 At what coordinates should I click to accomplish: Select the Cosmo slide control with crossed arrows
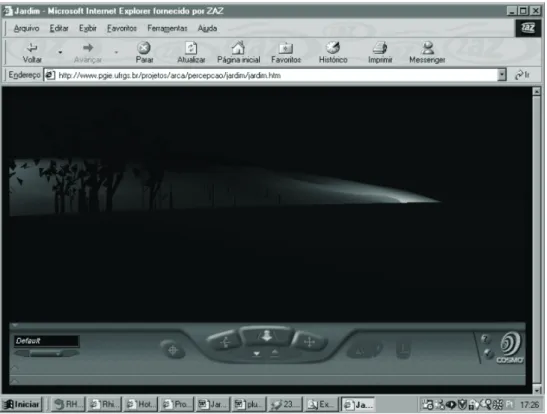pos(309,342)
